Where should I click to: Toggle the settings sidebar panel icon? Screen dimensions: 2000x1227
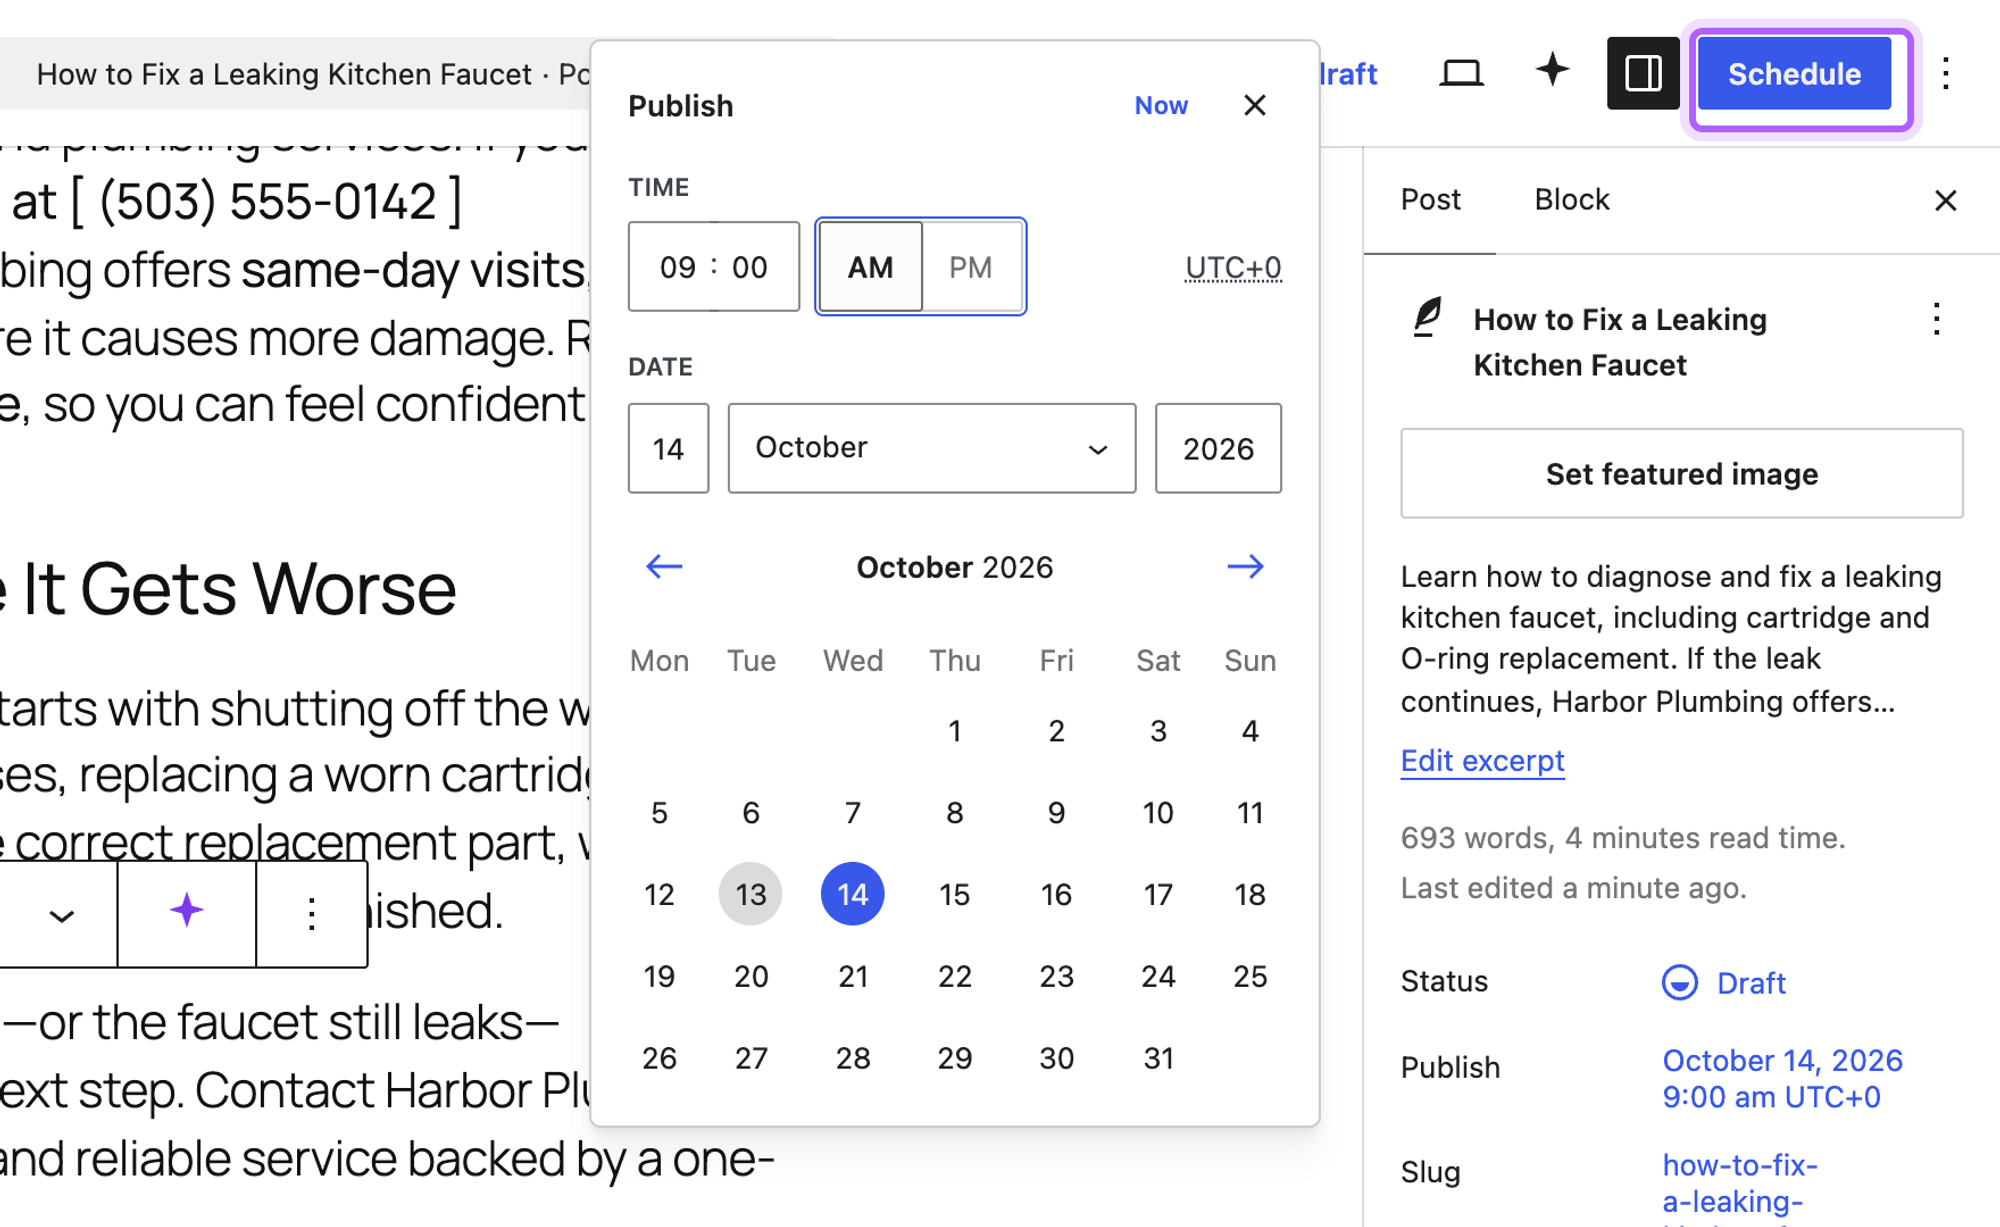(x=1643, y=73)
